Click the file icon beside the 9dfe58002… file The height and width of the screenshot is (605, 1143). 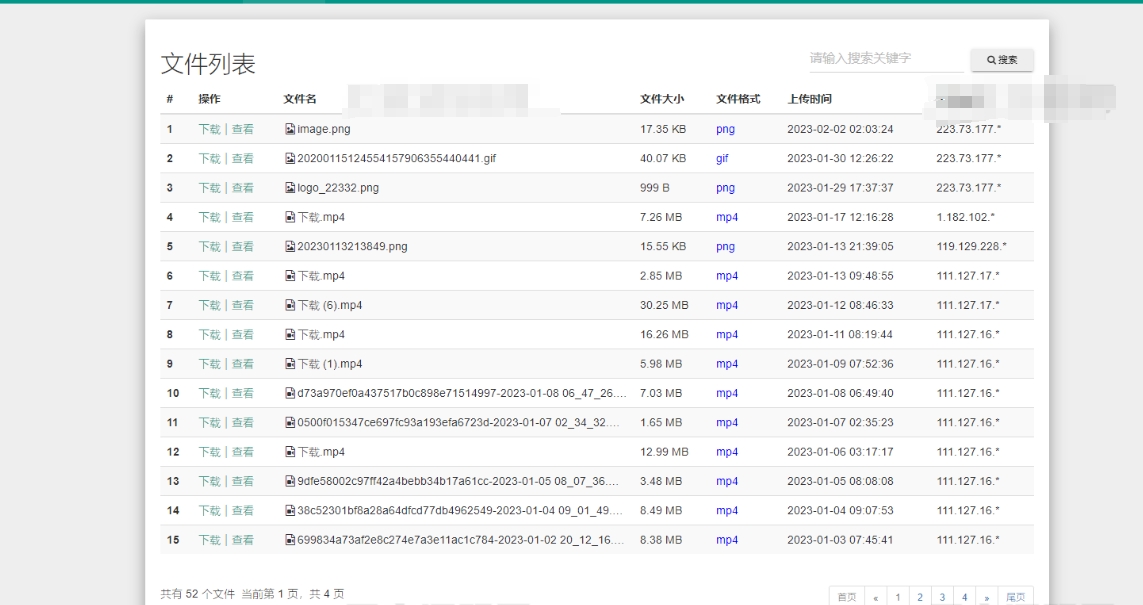point(290,481)
